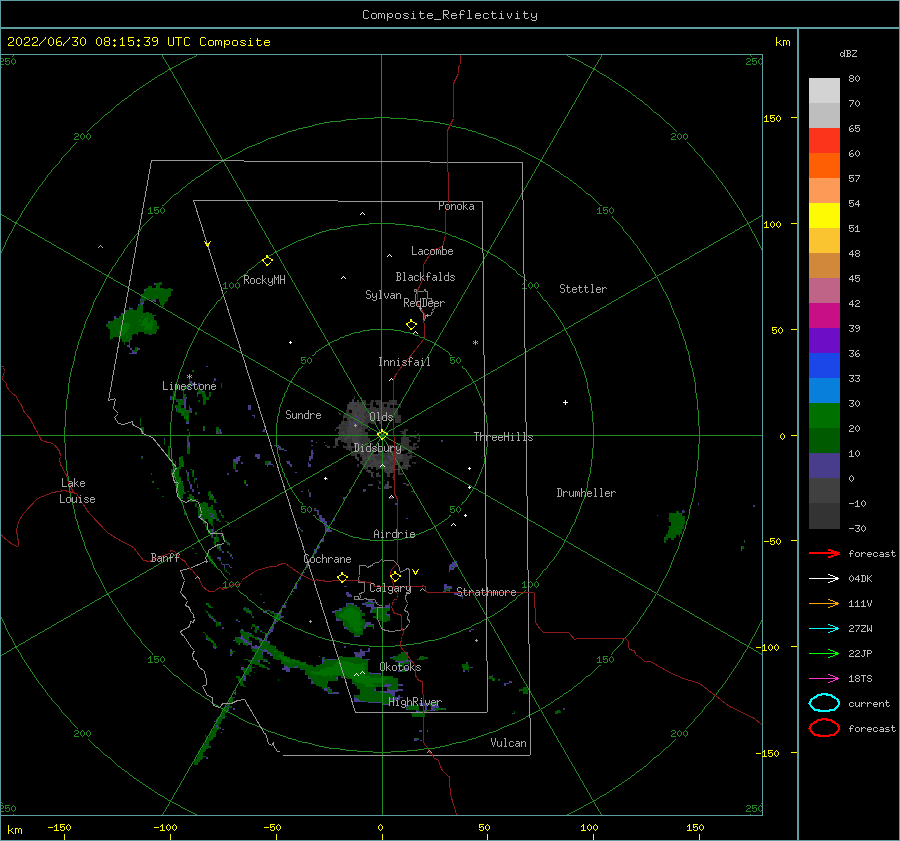Viewport: 900px width, 841px height.
Task: Click the yellow diamond marker near Cochrane
Action: [343, 577]
